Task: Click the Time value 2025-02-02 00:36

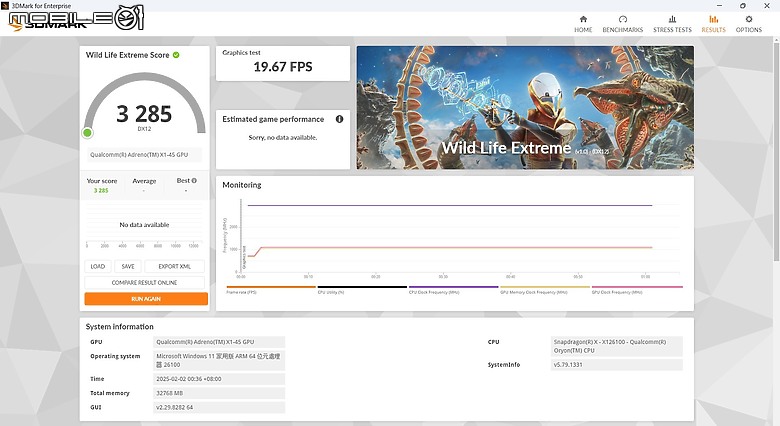Action: [219, 379]
